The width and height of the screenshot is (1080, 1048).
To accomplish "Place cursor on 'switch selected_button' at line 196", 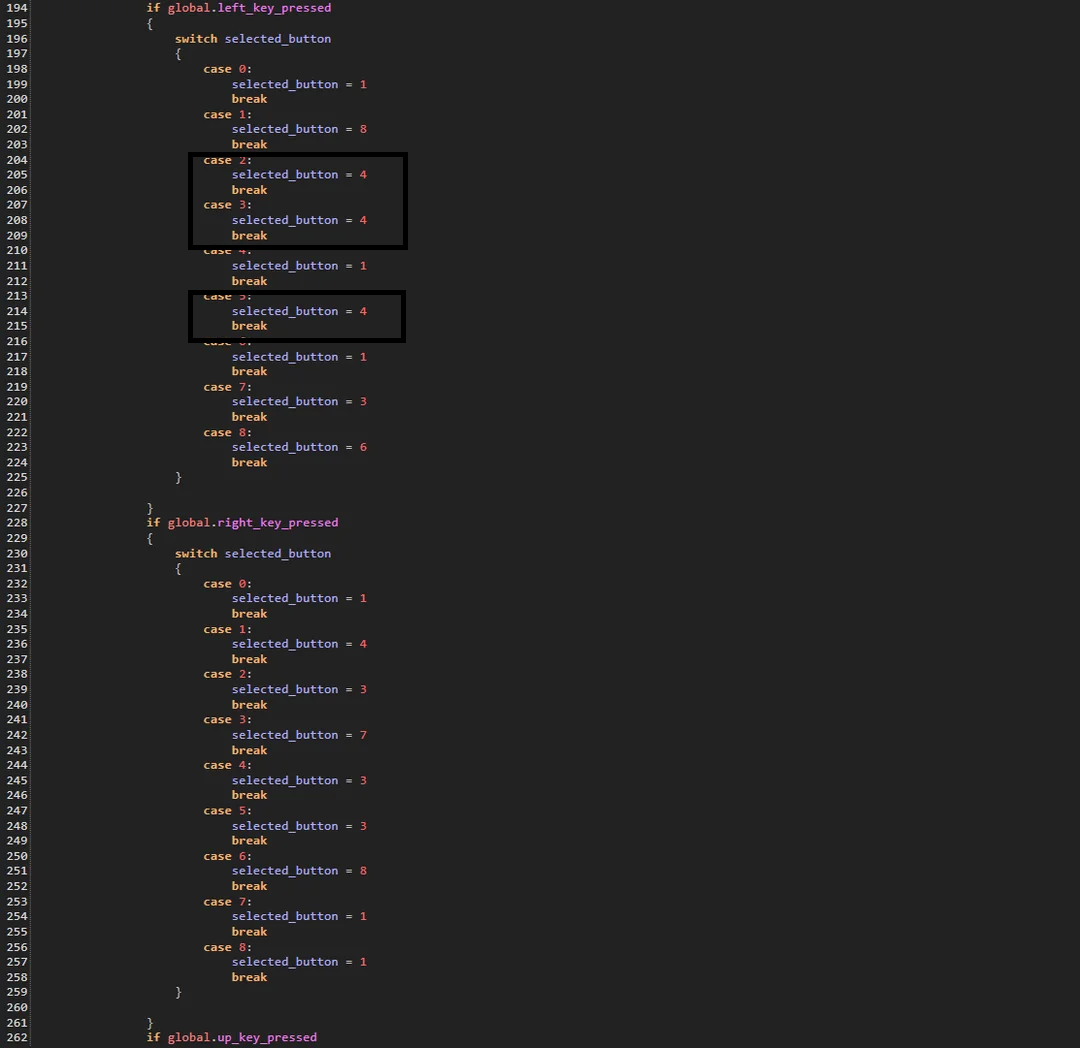I will pyautogui.click(x=252, y=39).
